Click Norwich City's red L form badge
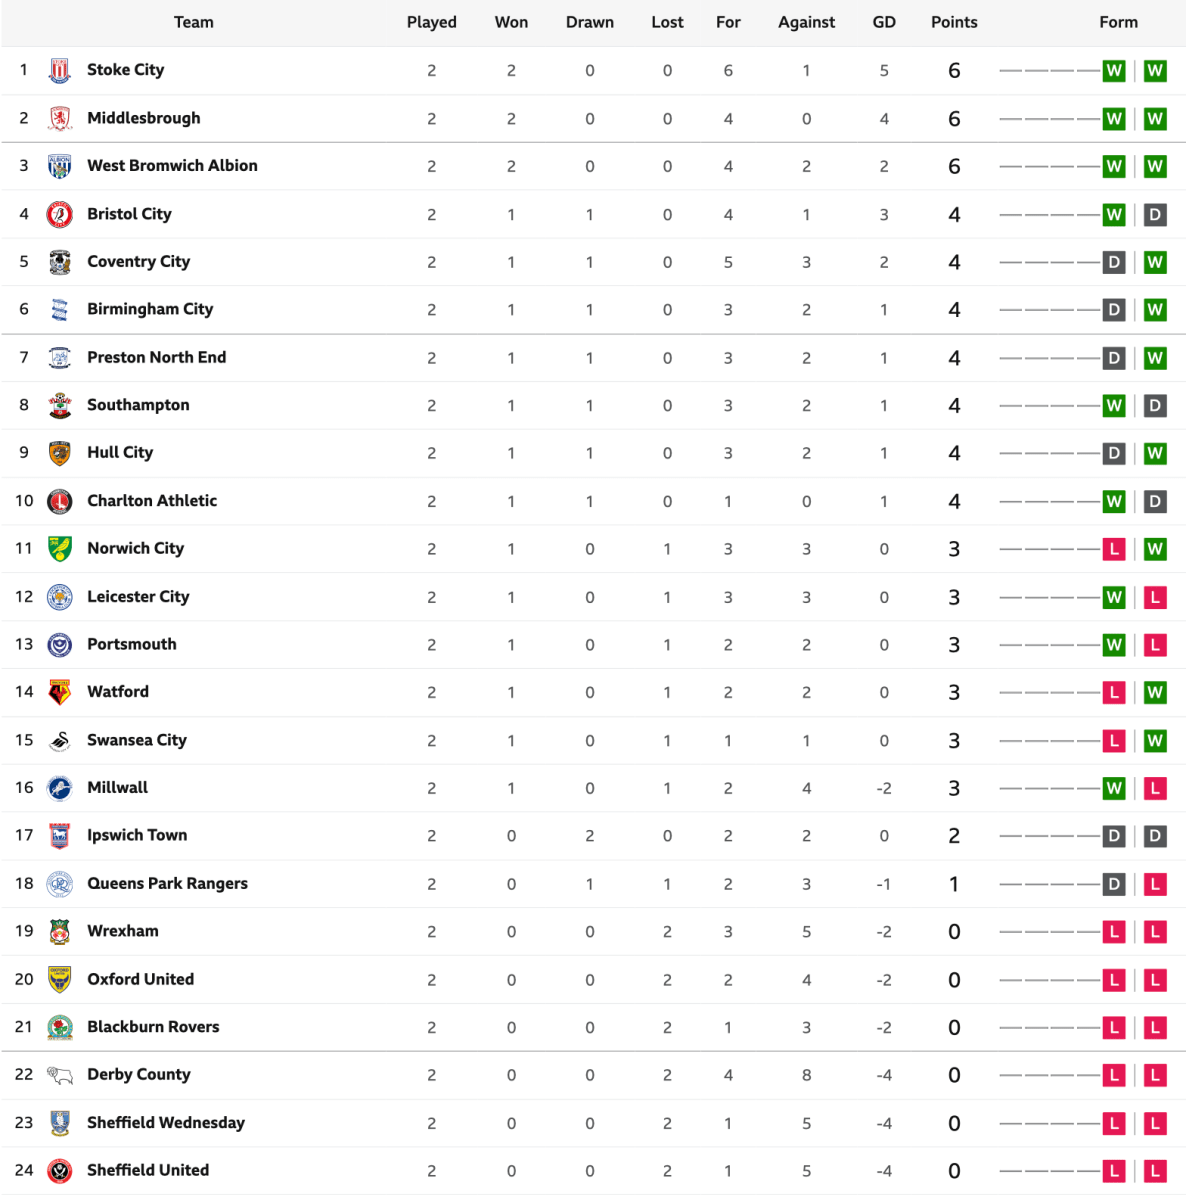Image resolution: width=1186 pixels, height=1200 pixels. pyautogui.click(x=1114, y=549)
